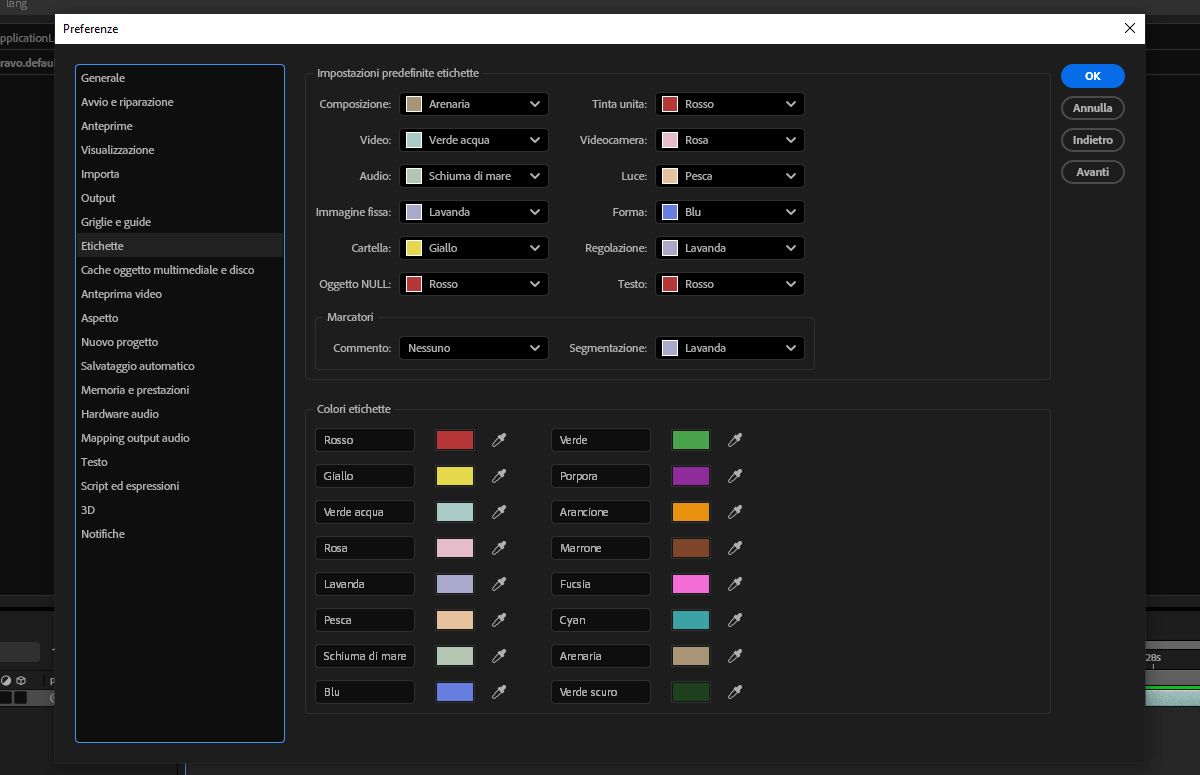Open the Arancione color swatch
This screenshot has width=1200, height=775.
point(691,512)
